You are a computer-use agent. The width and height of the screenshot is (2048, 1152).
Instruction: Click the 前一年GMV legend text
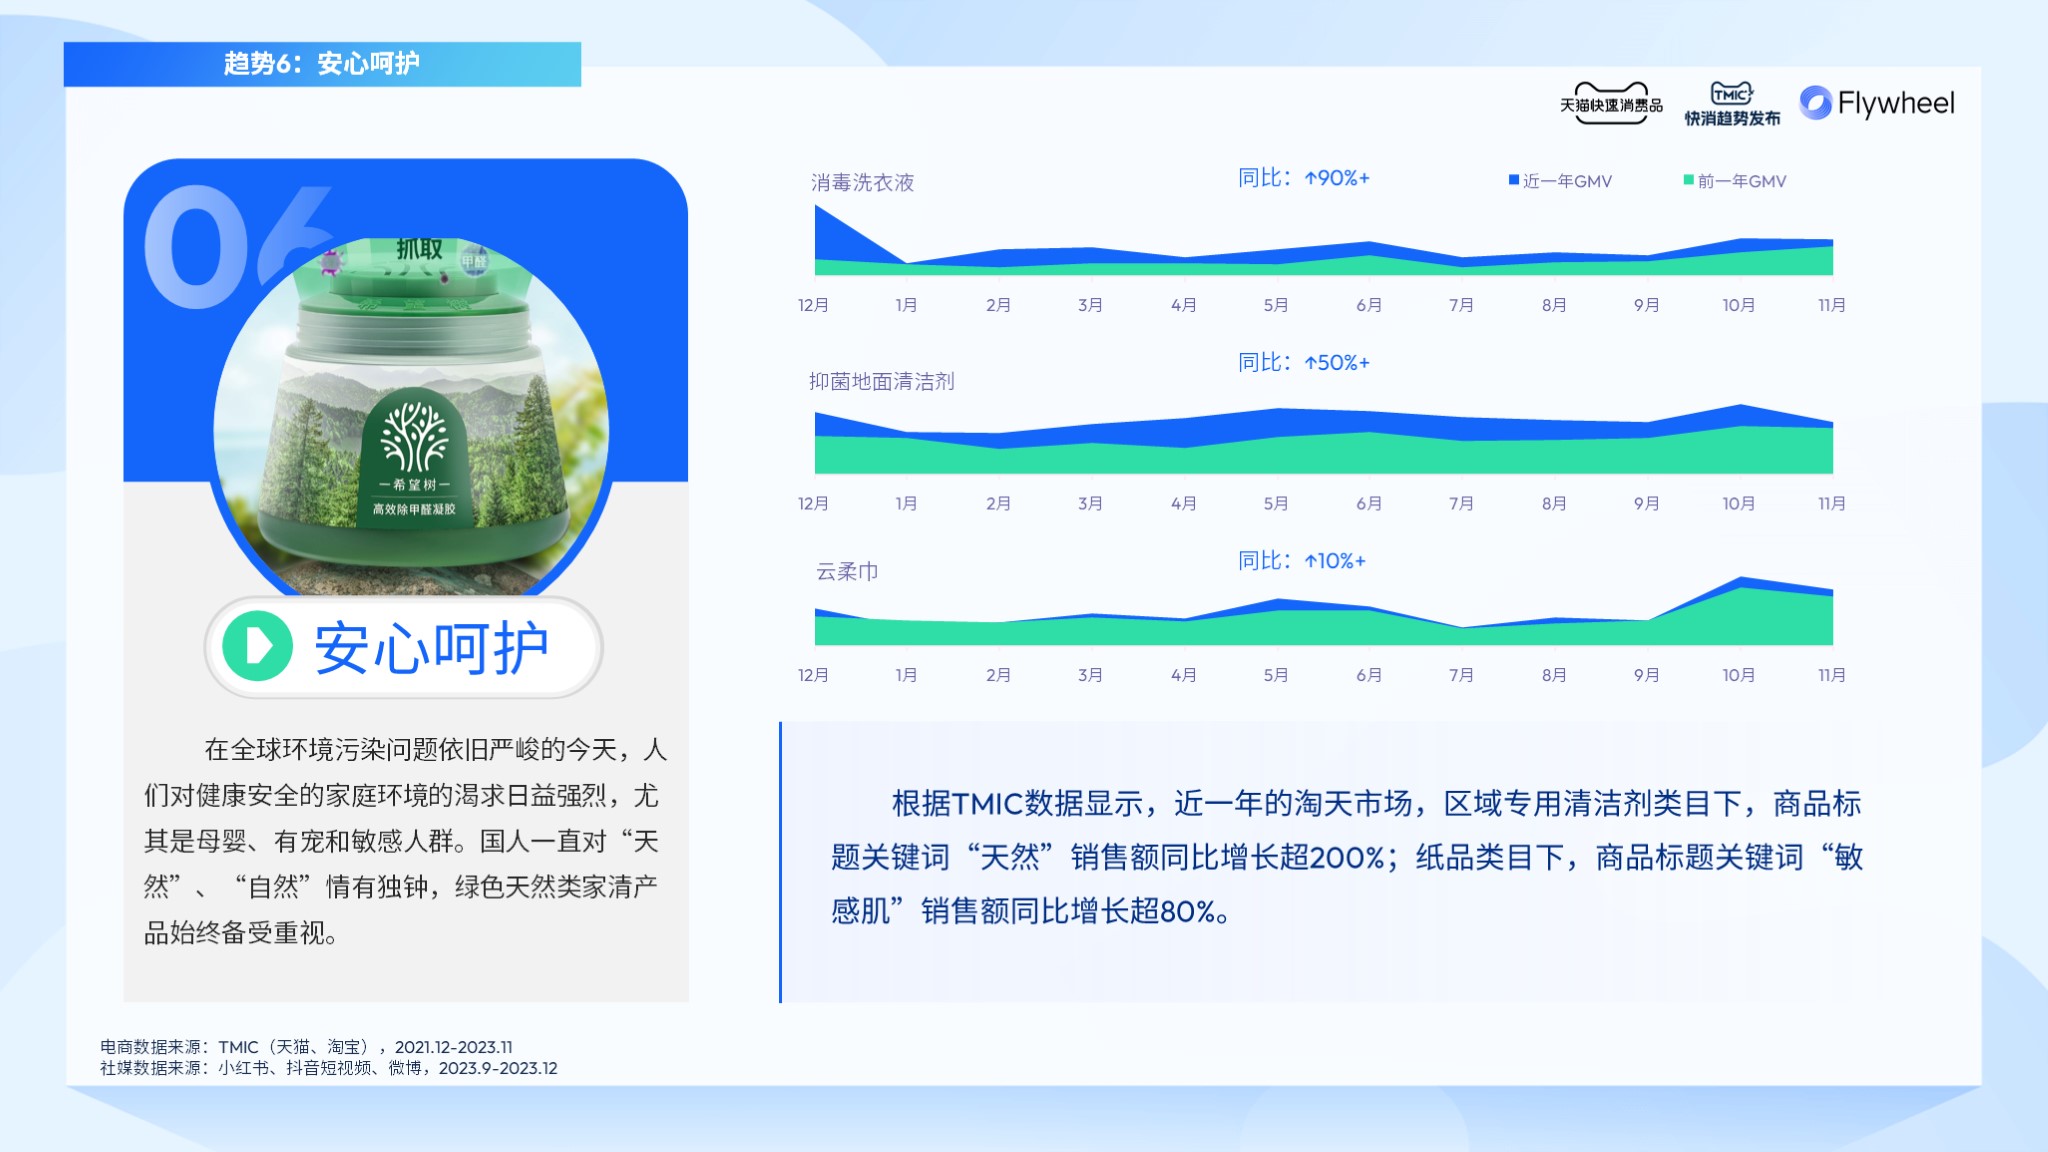point(1742,181)
